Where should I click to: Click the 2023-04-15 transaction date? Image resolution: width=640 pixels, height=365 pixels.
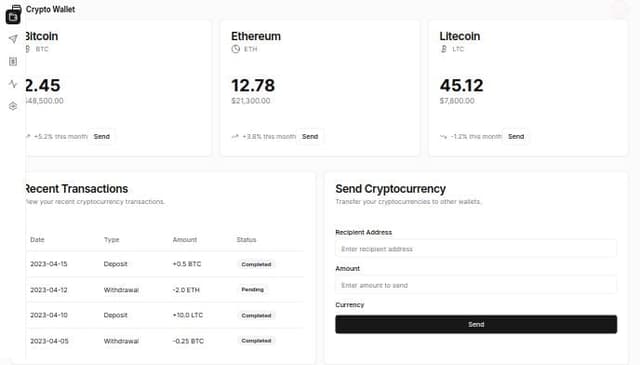pos(49,264)
